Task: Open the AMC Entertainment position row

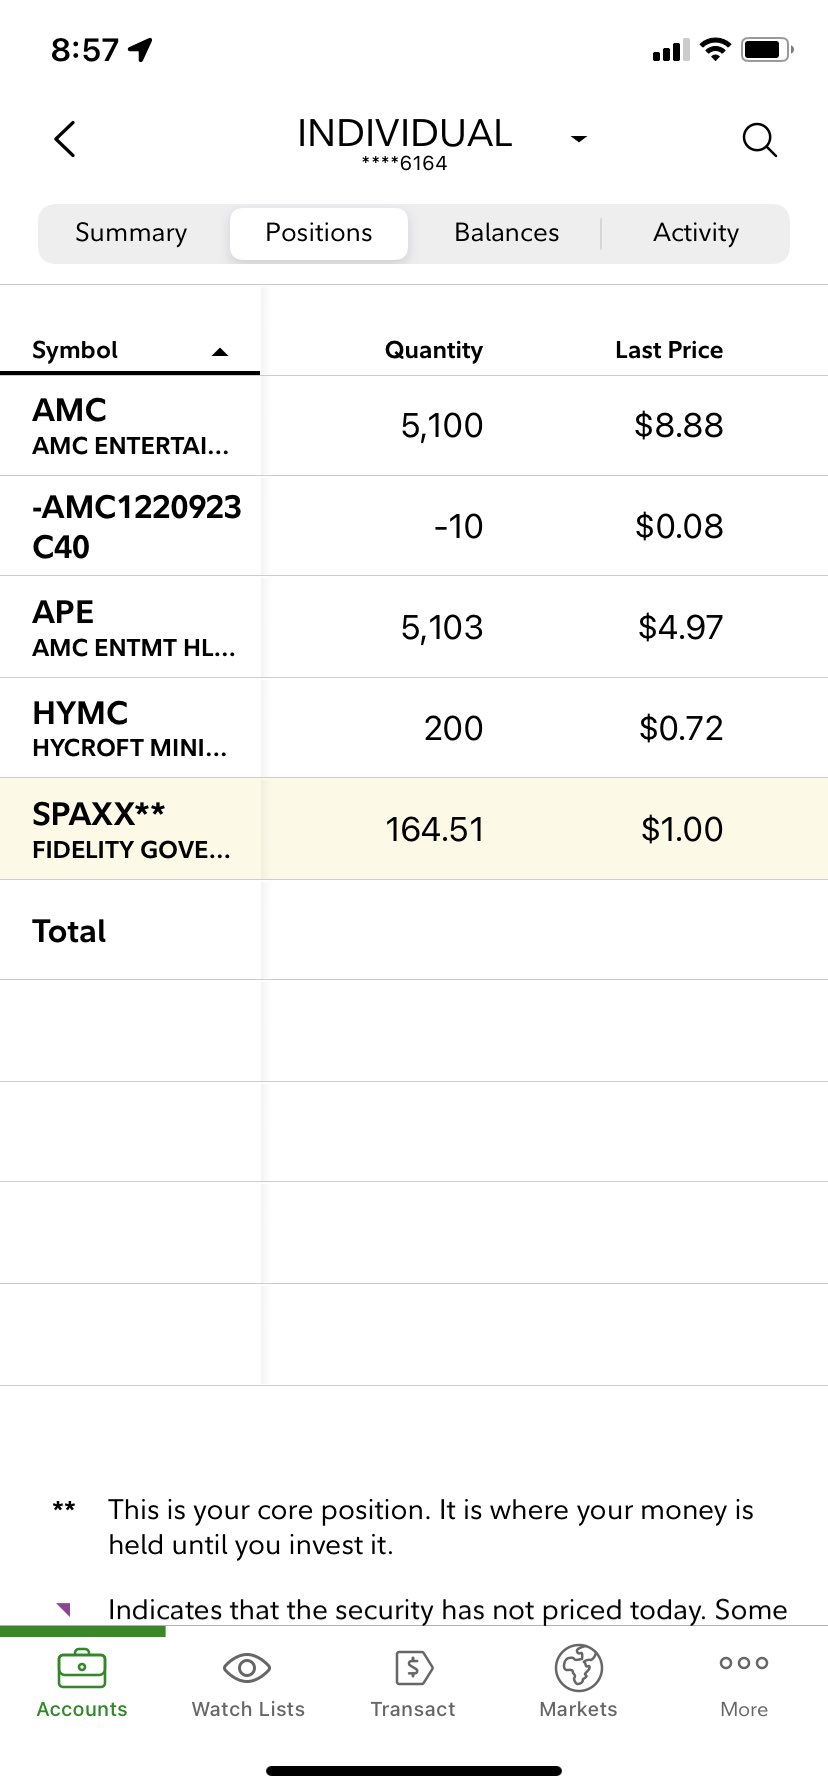Action: (414, 426)
